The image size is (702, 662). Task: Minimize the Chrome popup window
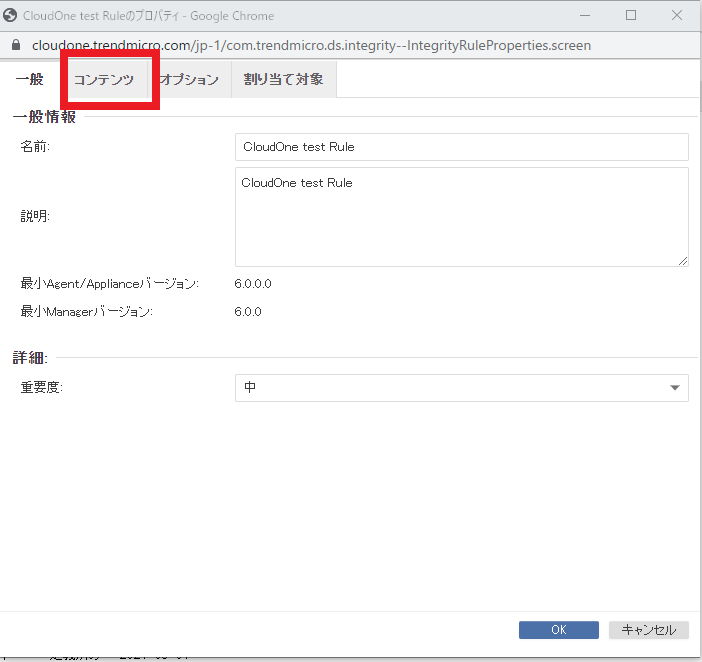[585, 16]
